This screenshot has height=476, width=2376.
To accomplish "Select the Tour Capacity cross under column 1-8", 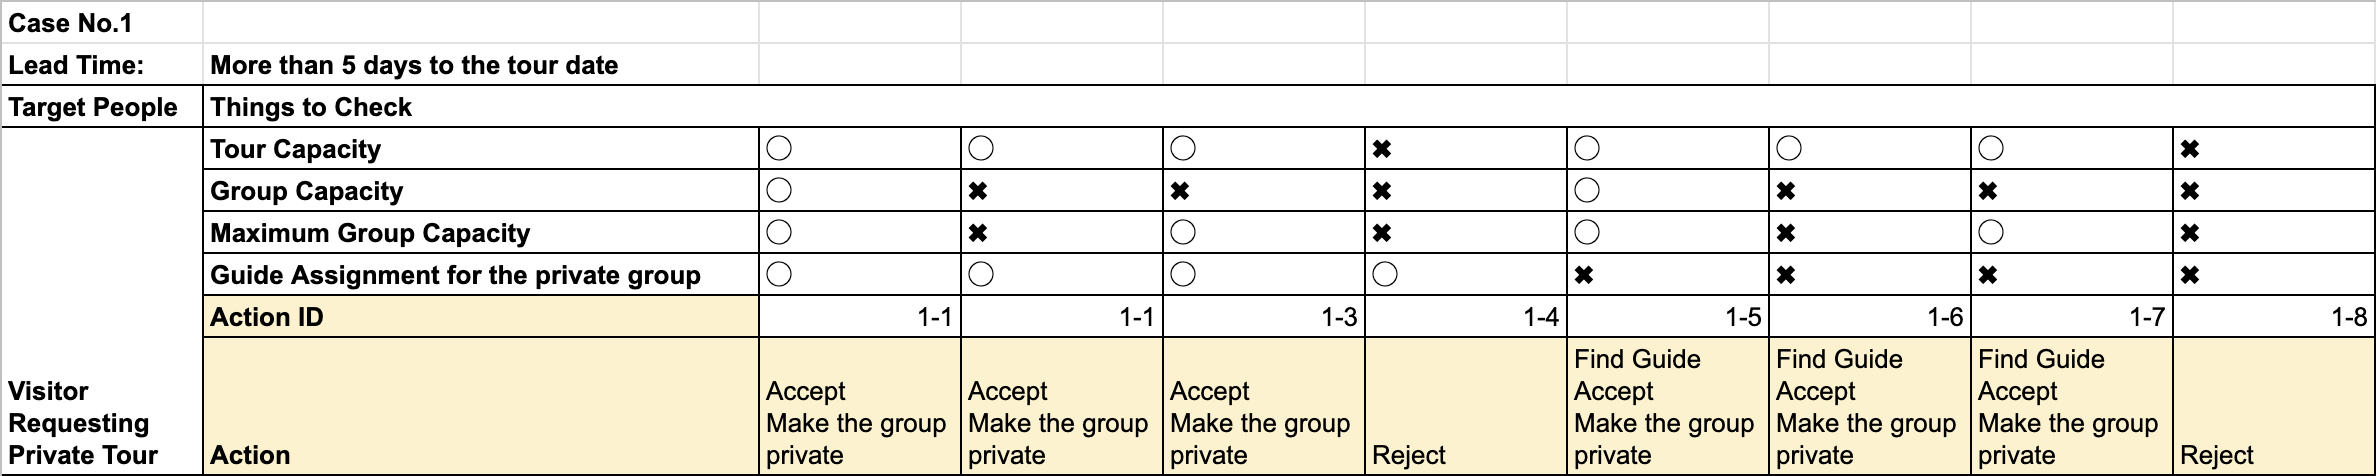I will pos(2189,149).
